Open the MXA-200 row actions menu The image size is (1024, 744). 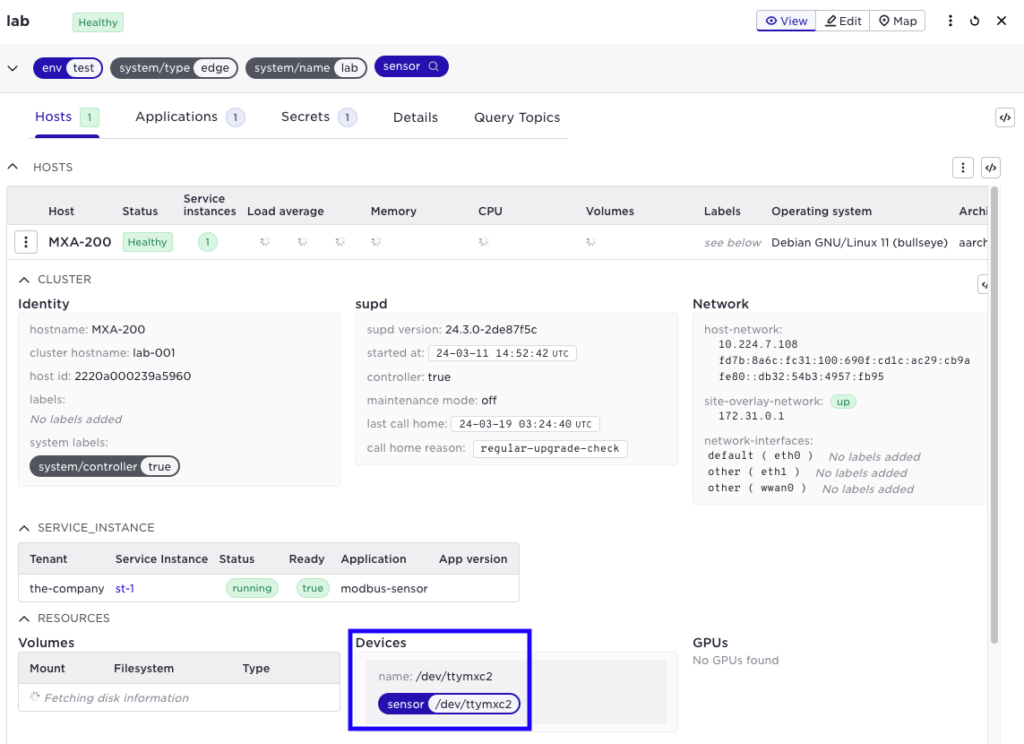pyautogui.click(x=27, y=242)
